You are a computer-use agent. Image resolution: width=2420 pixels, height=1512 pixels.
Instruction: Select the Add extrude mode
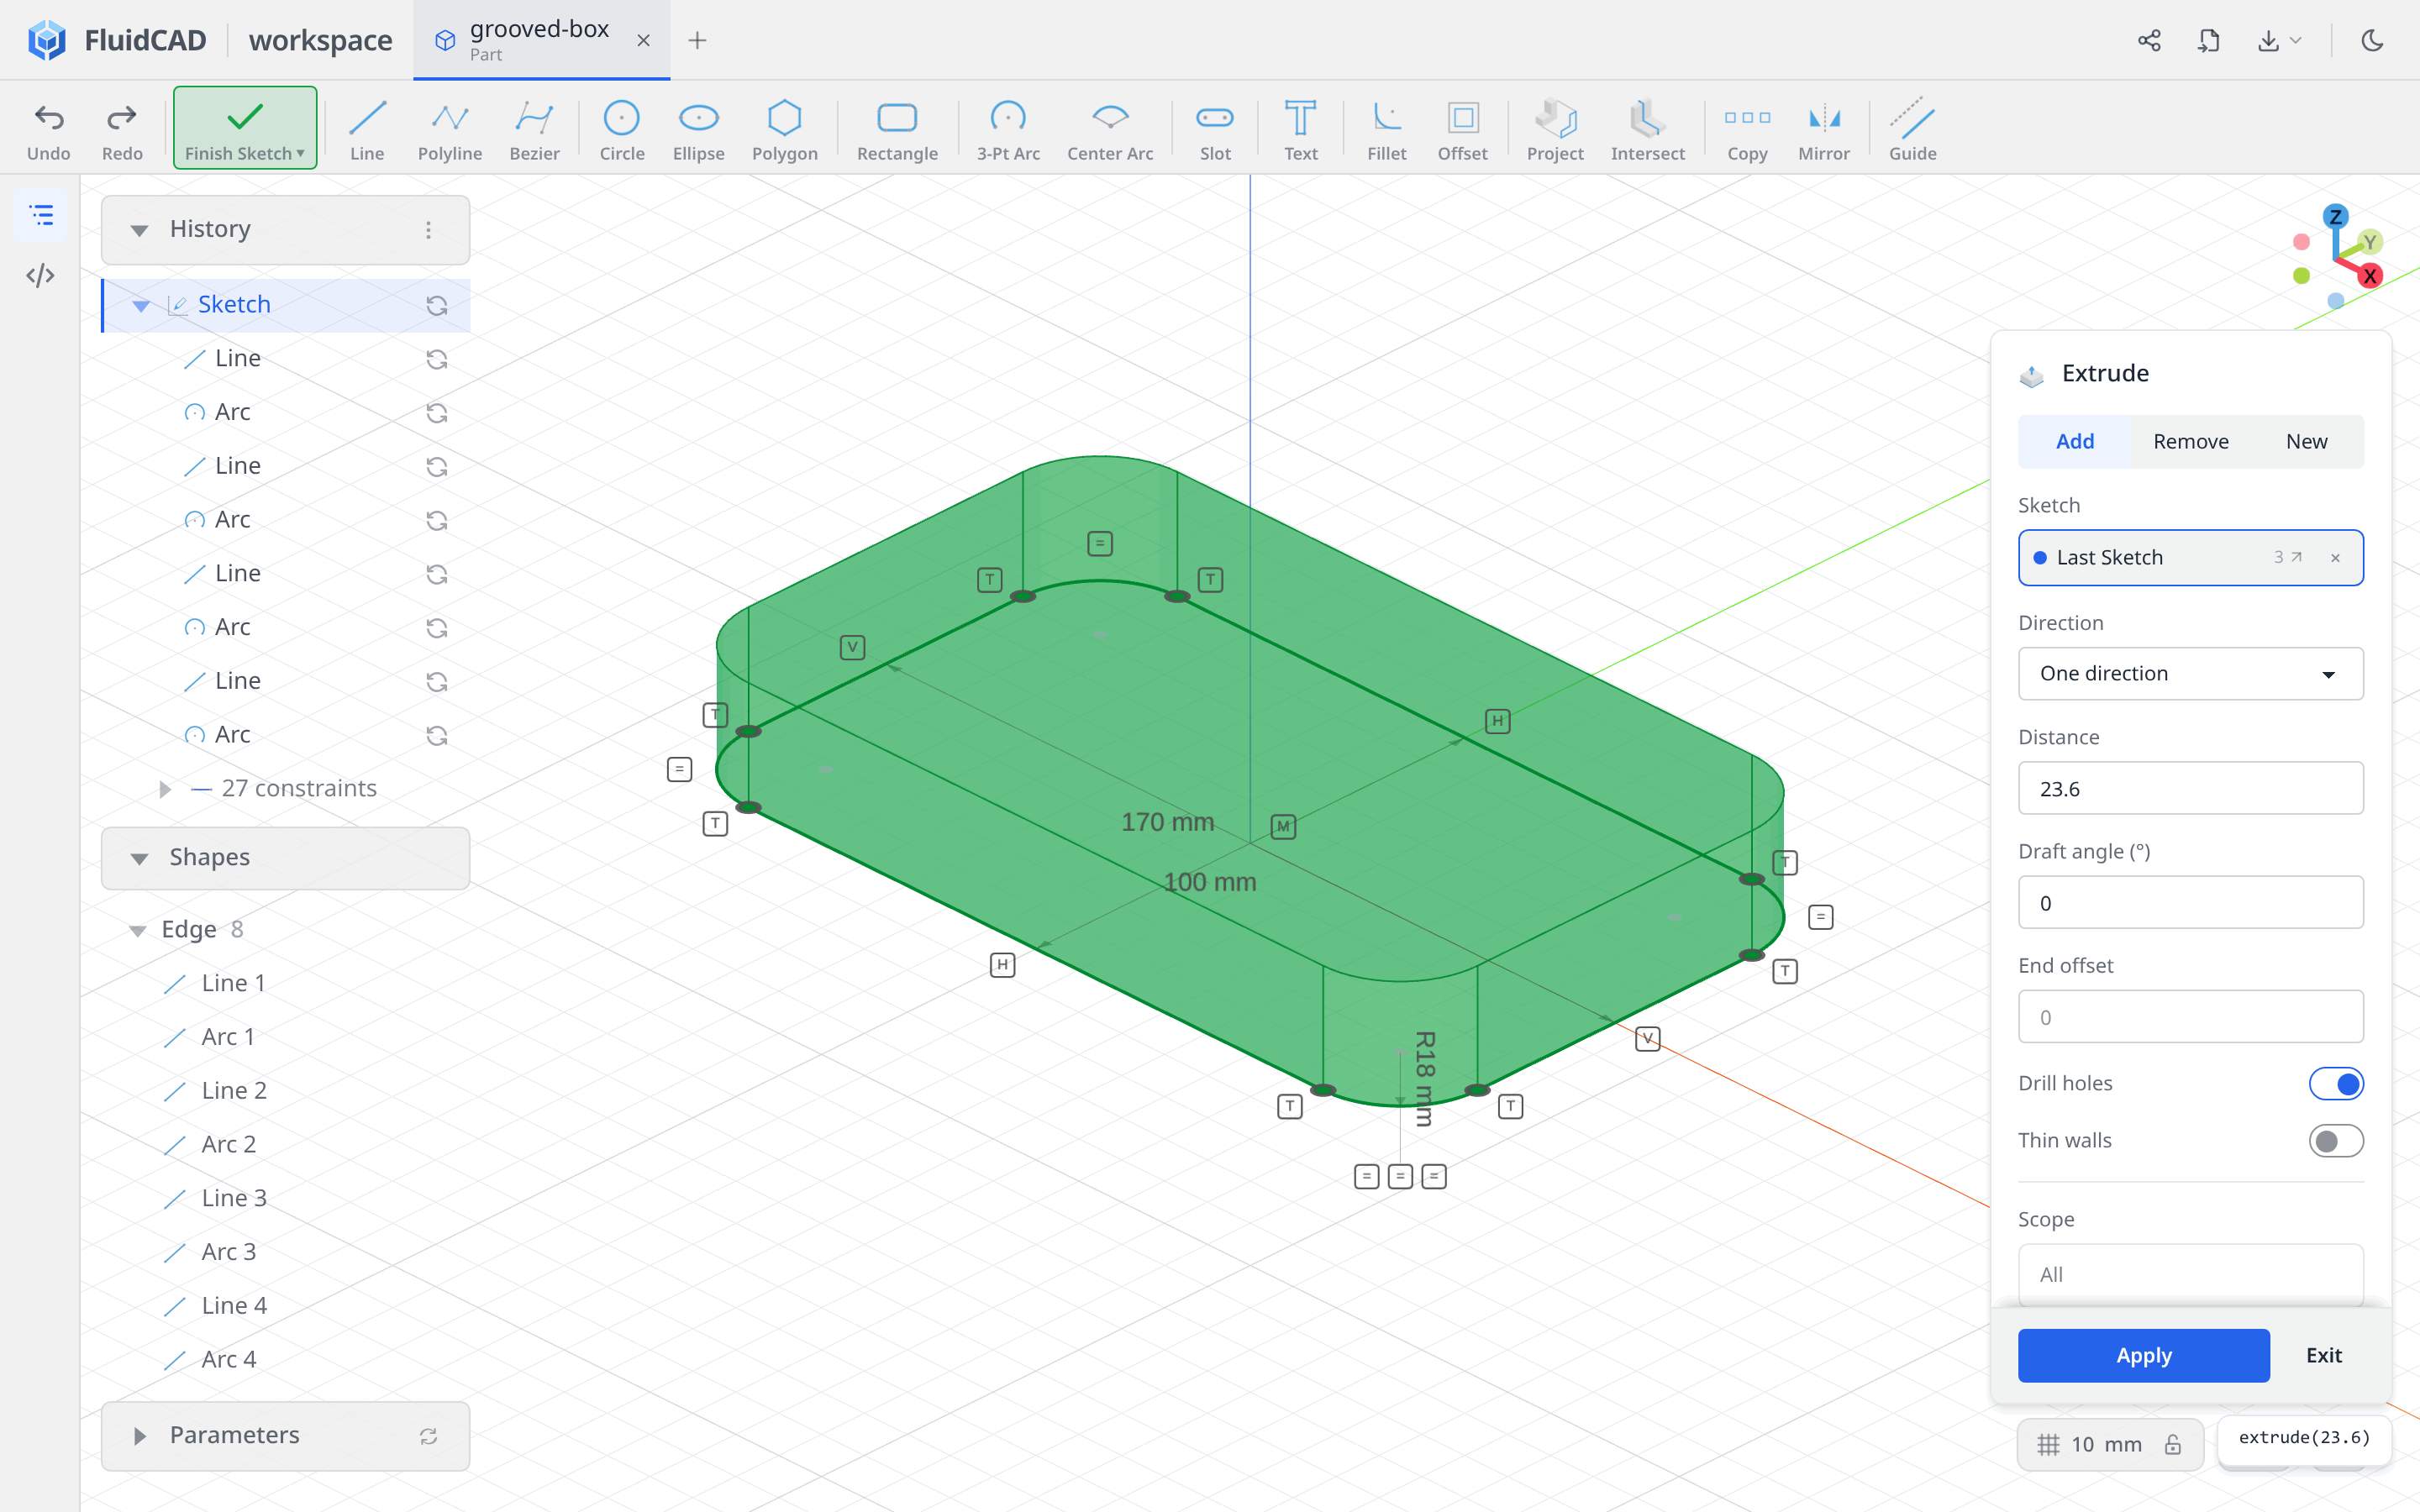(x=2075, y=441)
